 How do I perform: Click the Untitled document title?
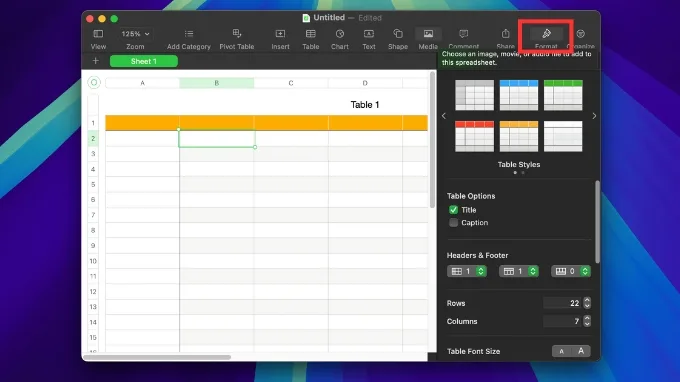click(329, 18)
